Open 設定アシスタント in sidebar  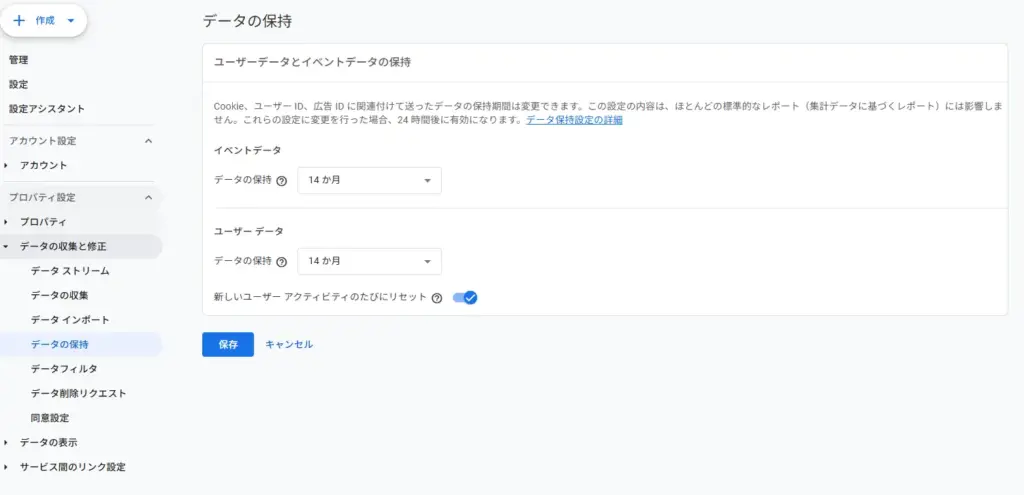(47, 108)
